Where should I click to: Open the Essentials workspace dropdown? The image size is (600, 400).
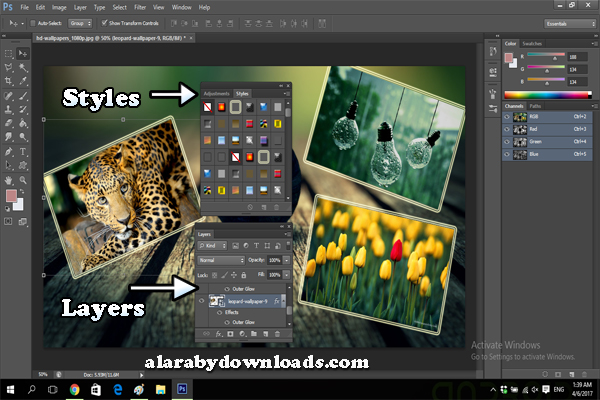pos(570,24)
